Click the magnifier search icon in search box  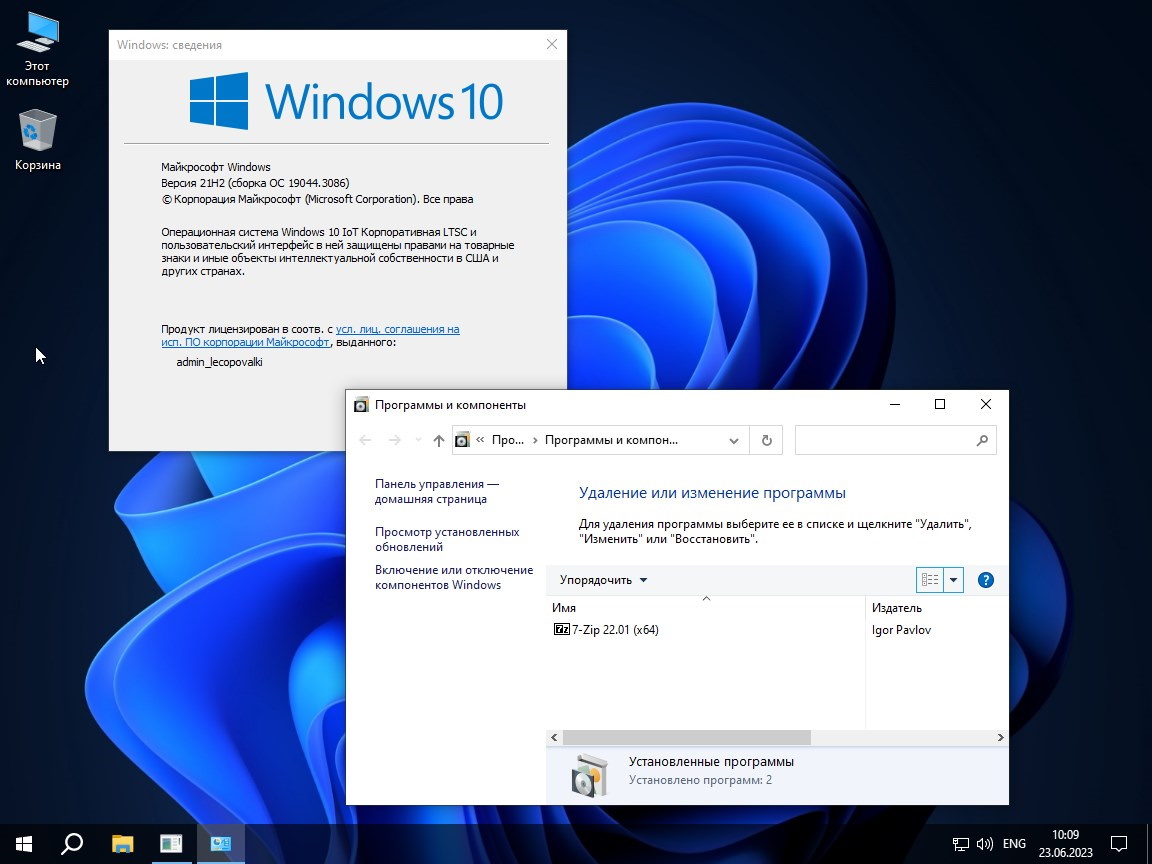coord(982,440)
